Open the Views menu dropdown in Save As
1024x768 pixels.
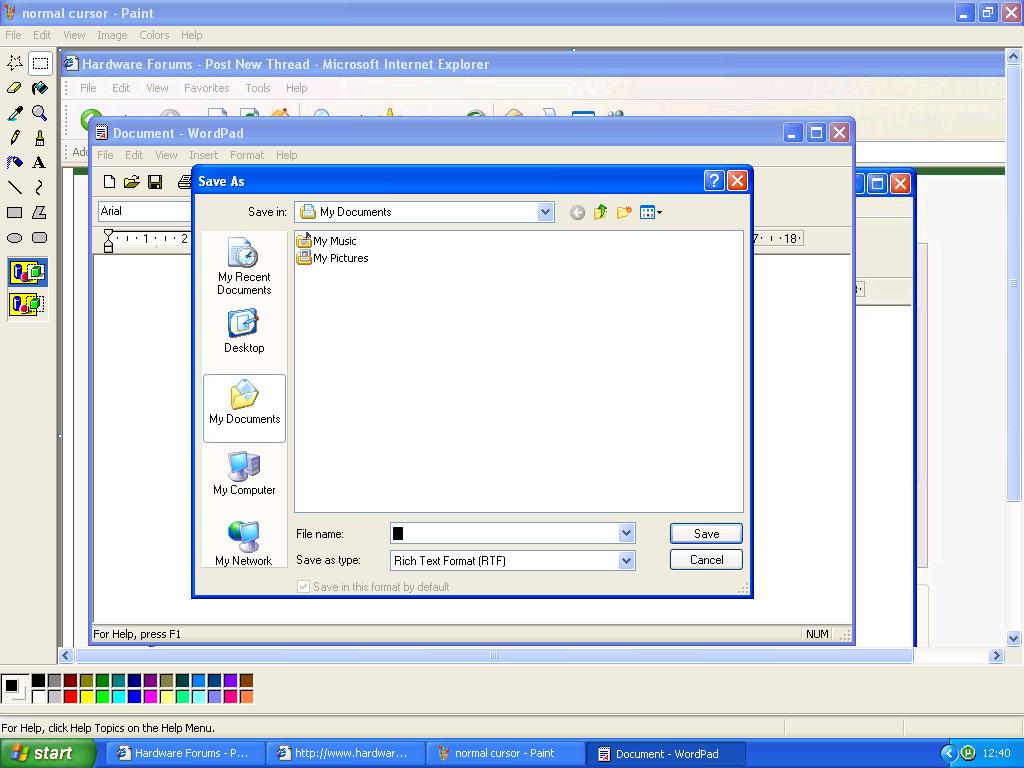[x=651, y=212]
